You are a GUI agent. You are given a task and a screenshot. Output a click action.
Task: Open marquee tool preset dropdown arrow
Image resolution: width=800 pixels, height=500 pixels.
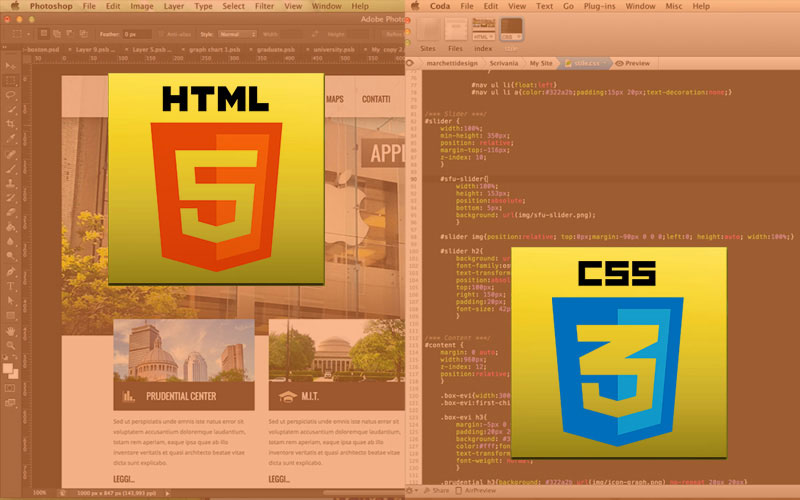pyautogui.click(x=29, y=34)
